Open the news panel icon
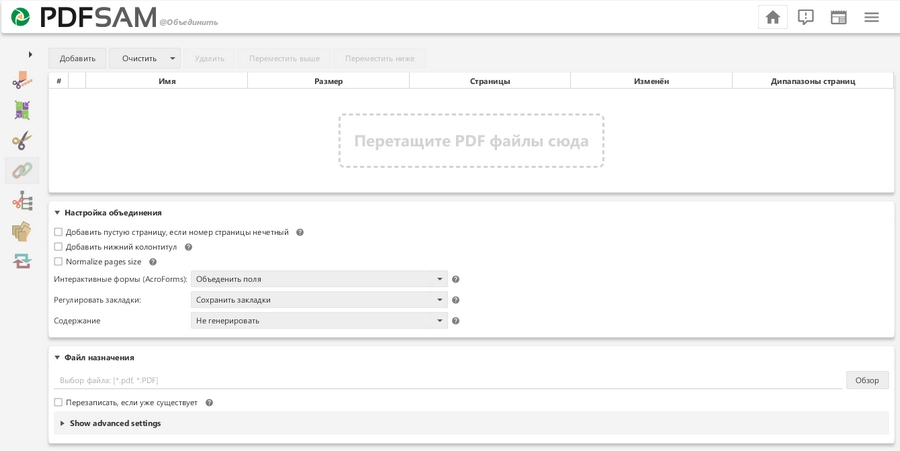Viewport: 900px width, 451px height. point(838,17)
